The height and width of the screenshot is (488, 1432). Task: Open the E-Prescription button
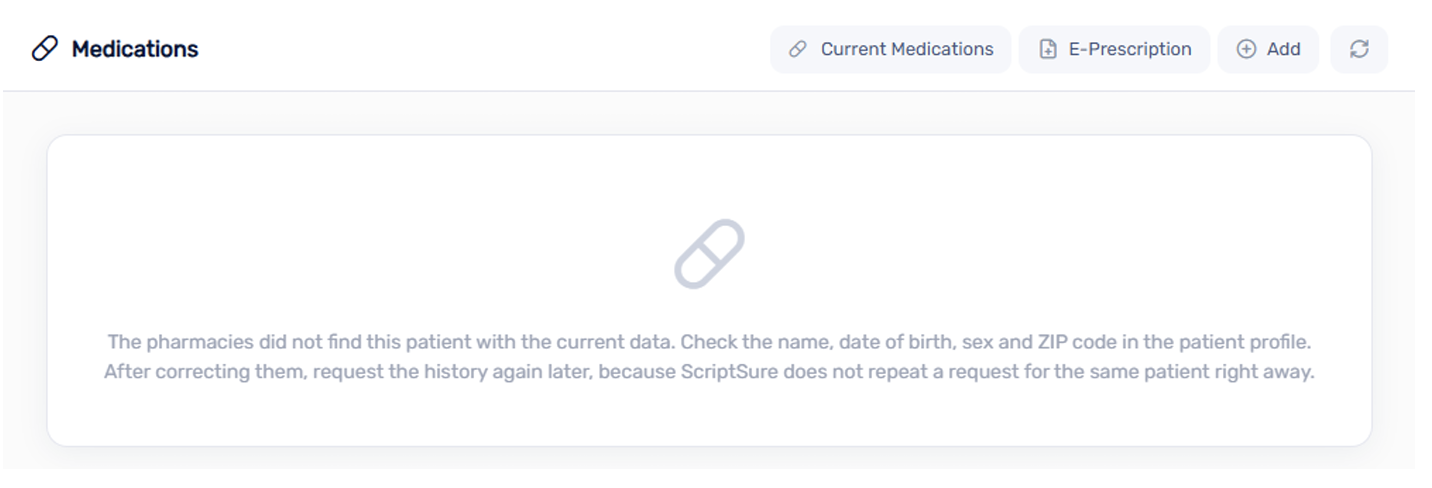[x=1114, y=49]
